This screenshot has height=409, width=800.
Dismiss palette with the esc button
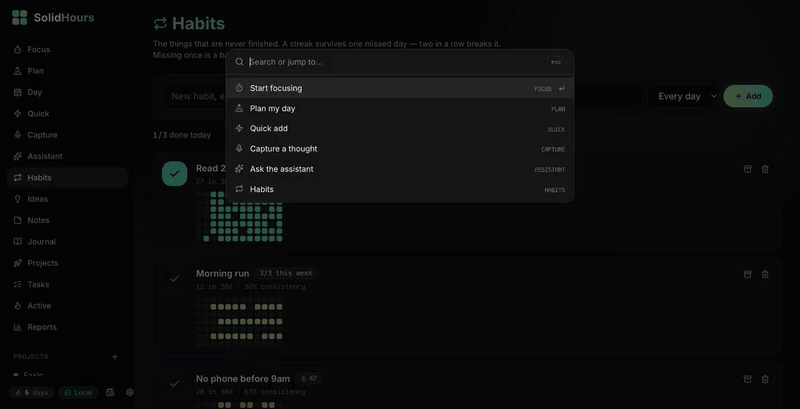[556, 62]
